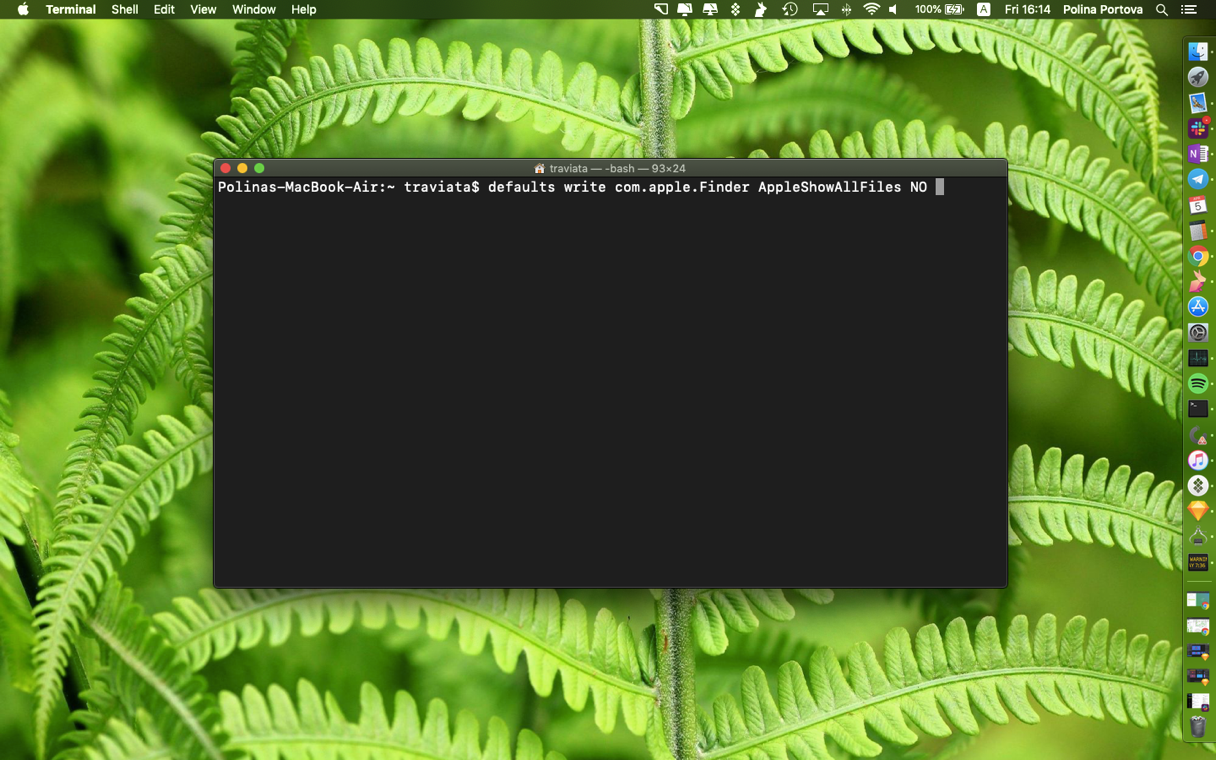Open Slack from the Dock
Viewport: 1216px width, 760px height.
tap(1198, 128)
